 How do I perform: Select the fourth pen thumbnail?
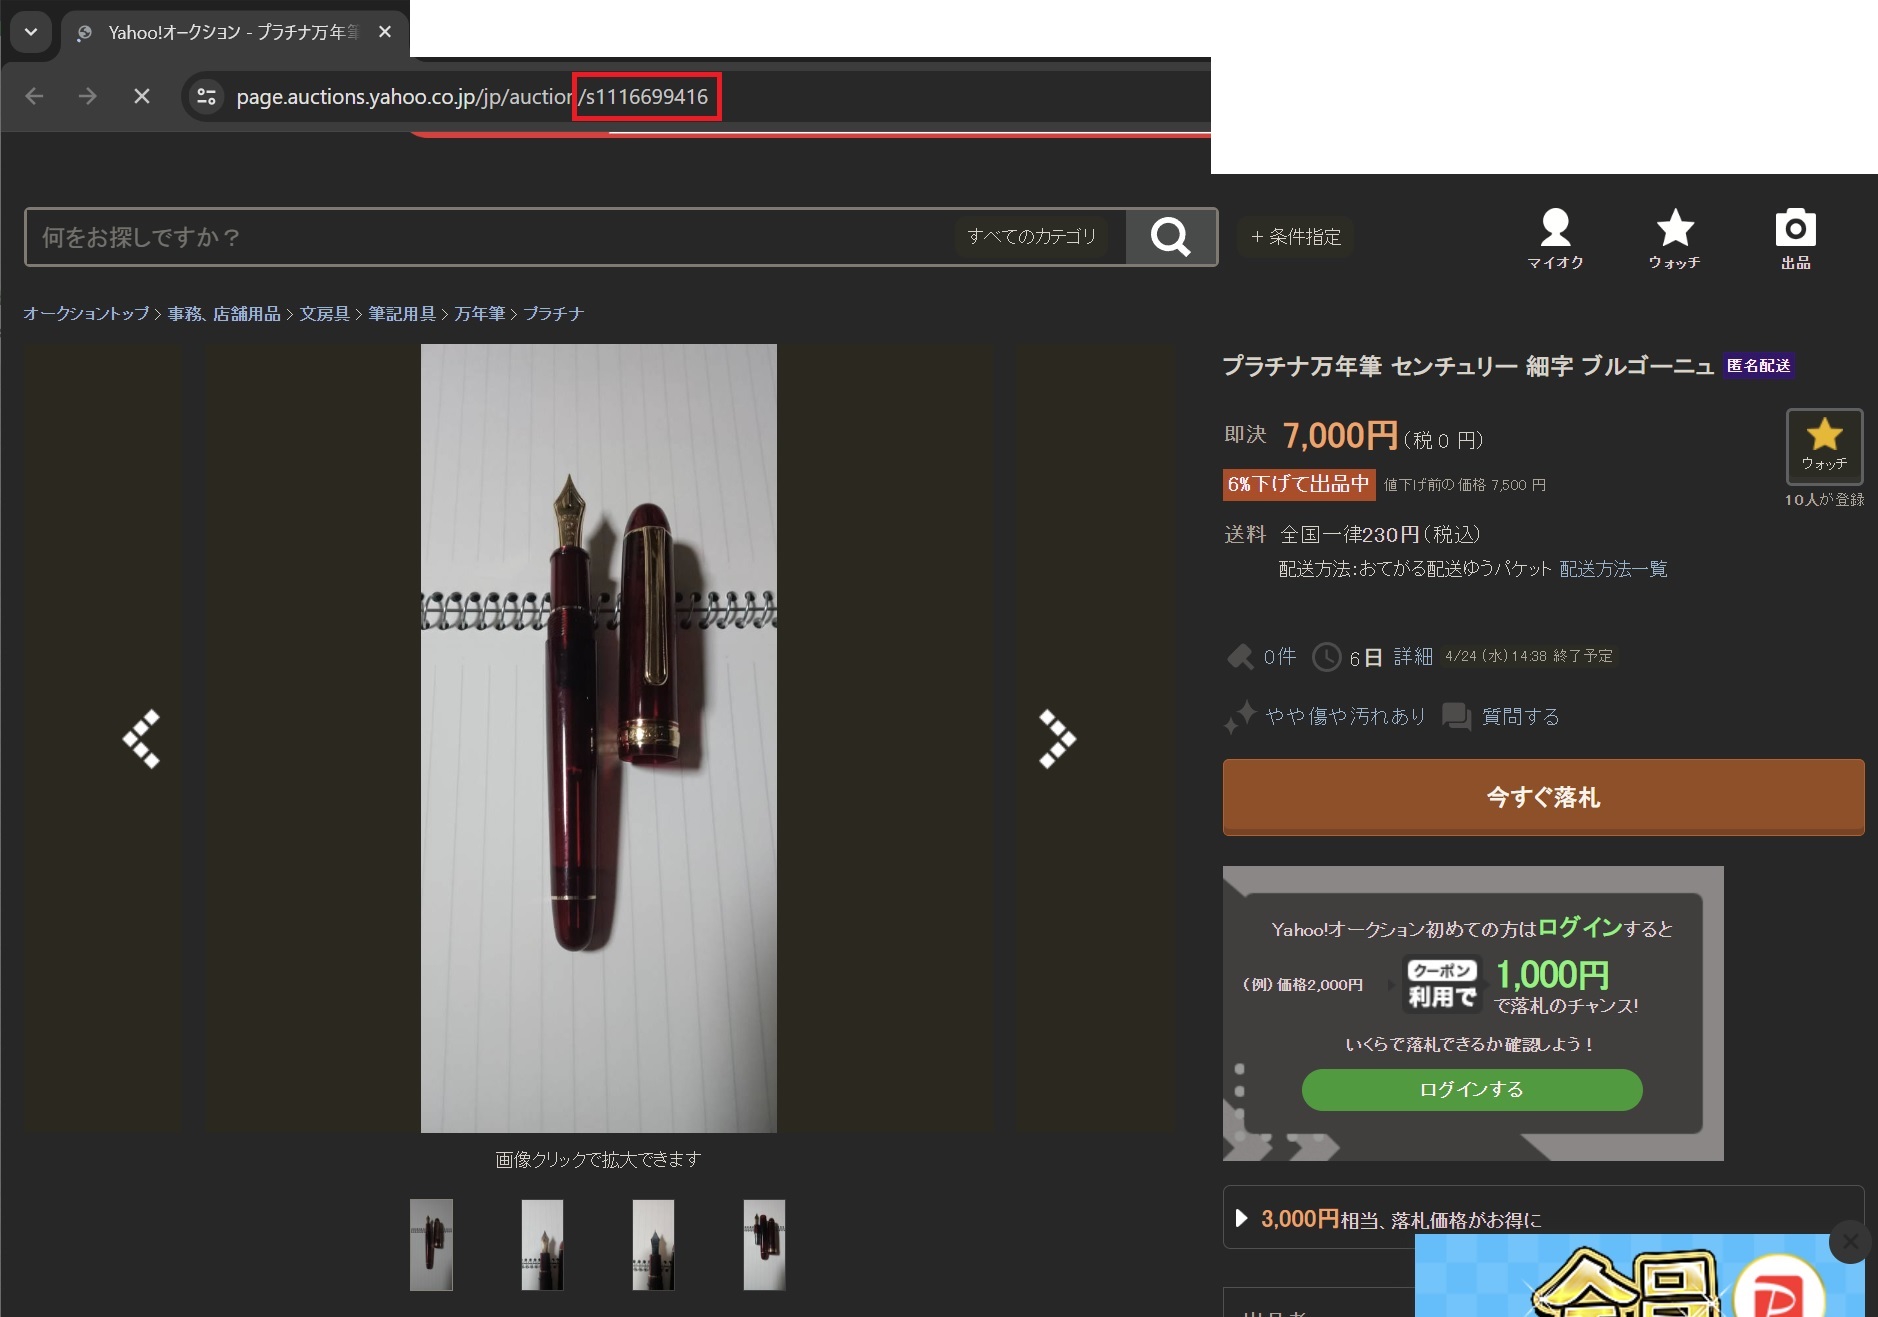764,1245
